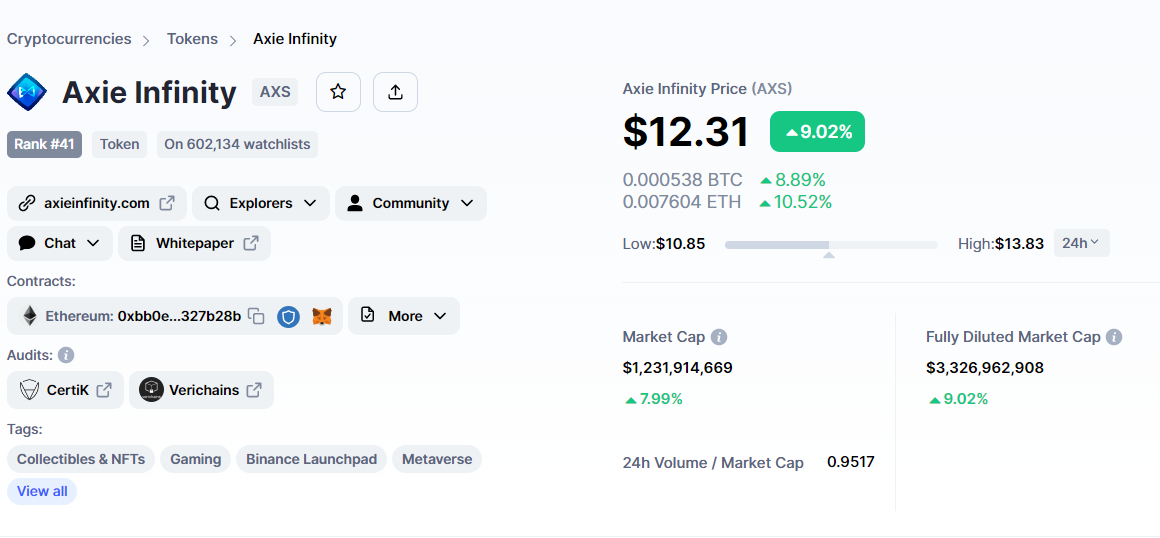Go to Tokens breadcrumb

pyautogui.click(x=192, y=38)
